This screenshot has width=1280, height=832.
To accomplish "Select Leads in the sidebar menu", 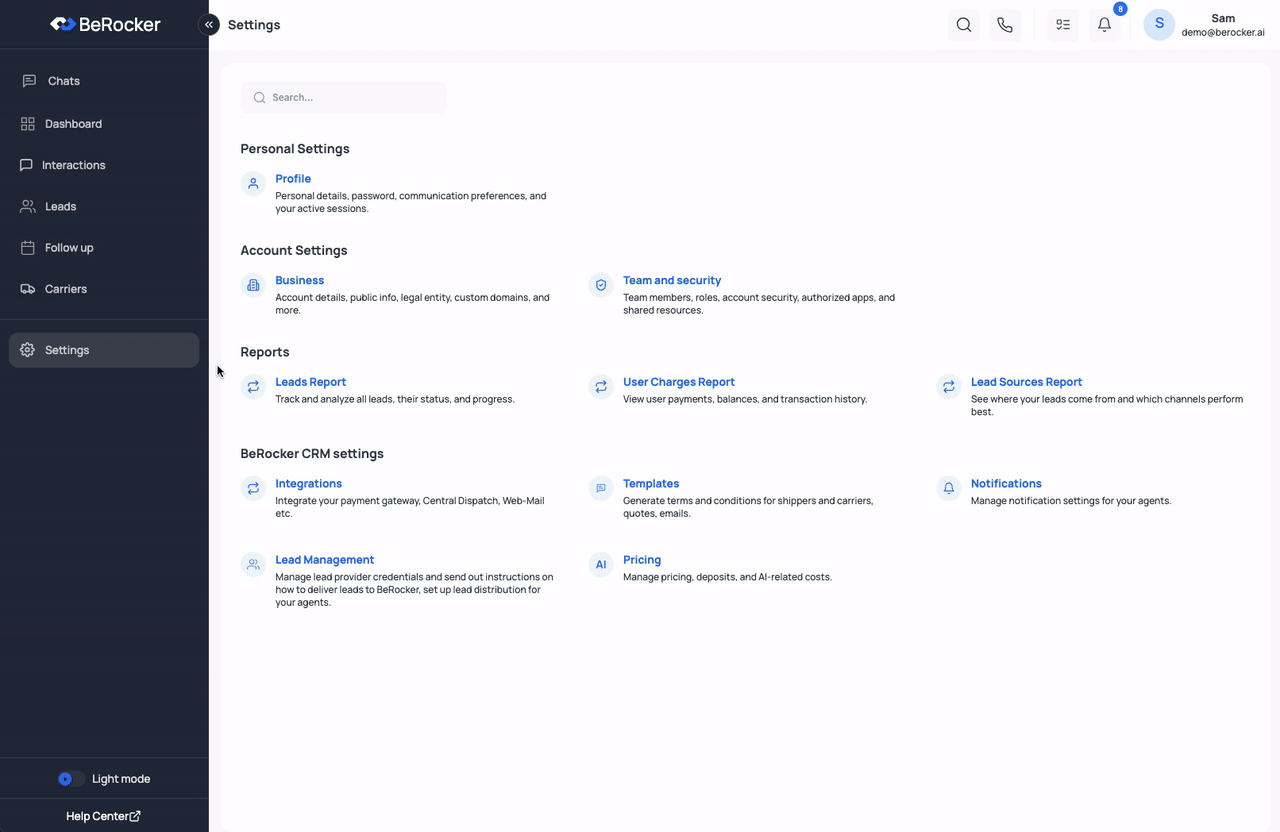I will tap(61, 206).
